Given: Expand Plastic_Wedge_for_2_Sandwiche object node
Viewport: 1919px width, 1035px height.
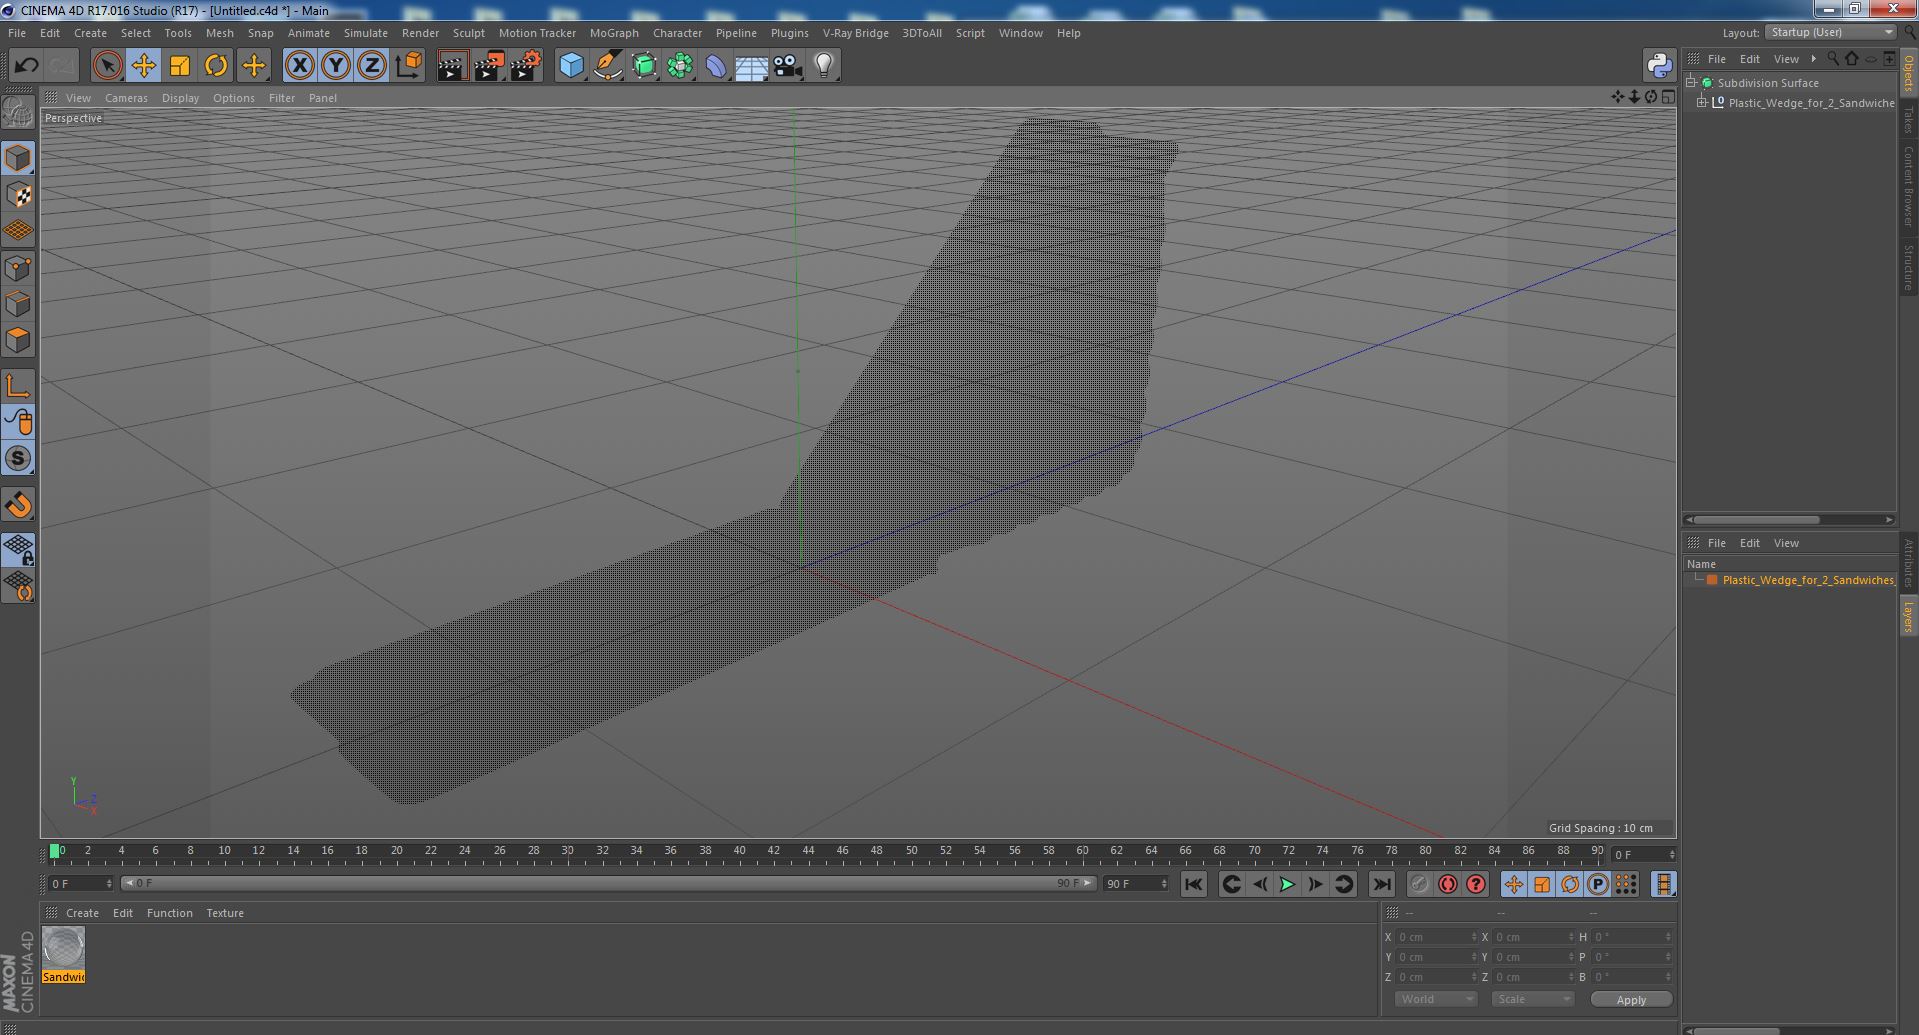Looking at the screenshot, I should pyautogui.click(x=1702, y=103).
